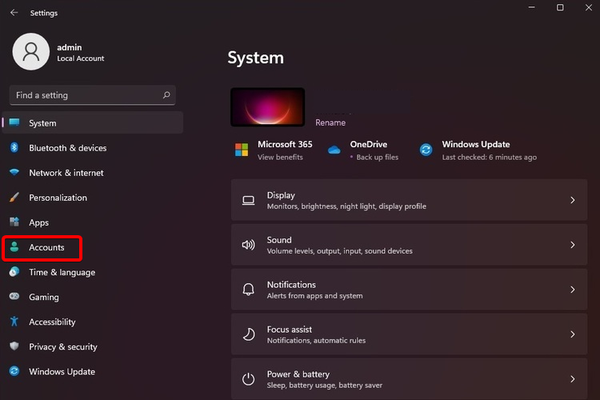Click the OneDrive cloud icon
This screenshot has width=600, height=400.
click(334, 150)
